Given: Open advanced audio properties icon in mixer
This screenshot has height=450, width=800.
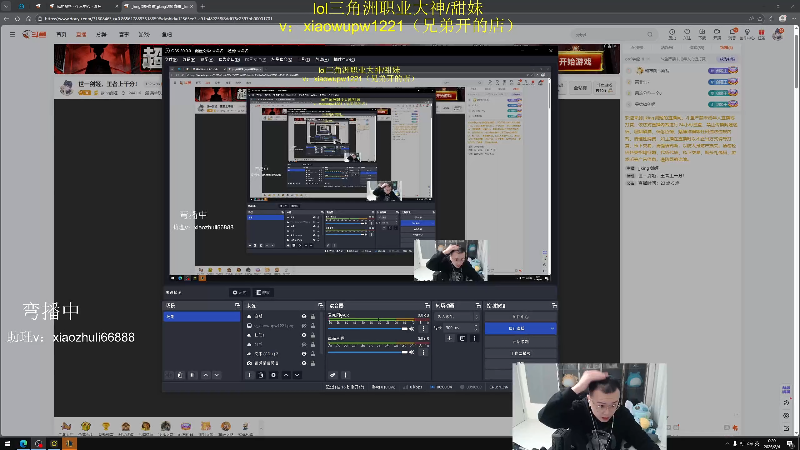Looking at the screenshot, I should pyautogui.click(x=333, y=375).
